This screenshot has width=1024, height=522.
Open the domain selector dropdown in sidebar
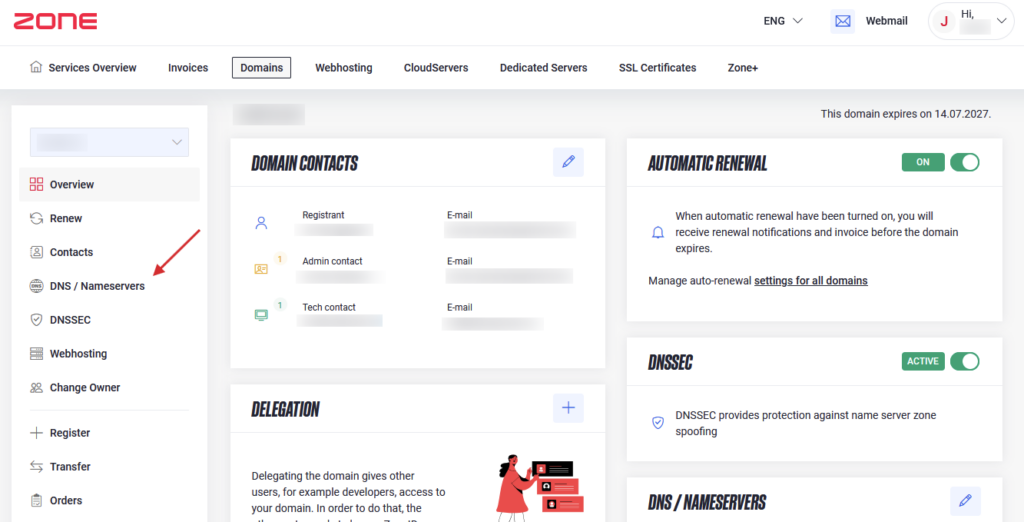[109, 142]
